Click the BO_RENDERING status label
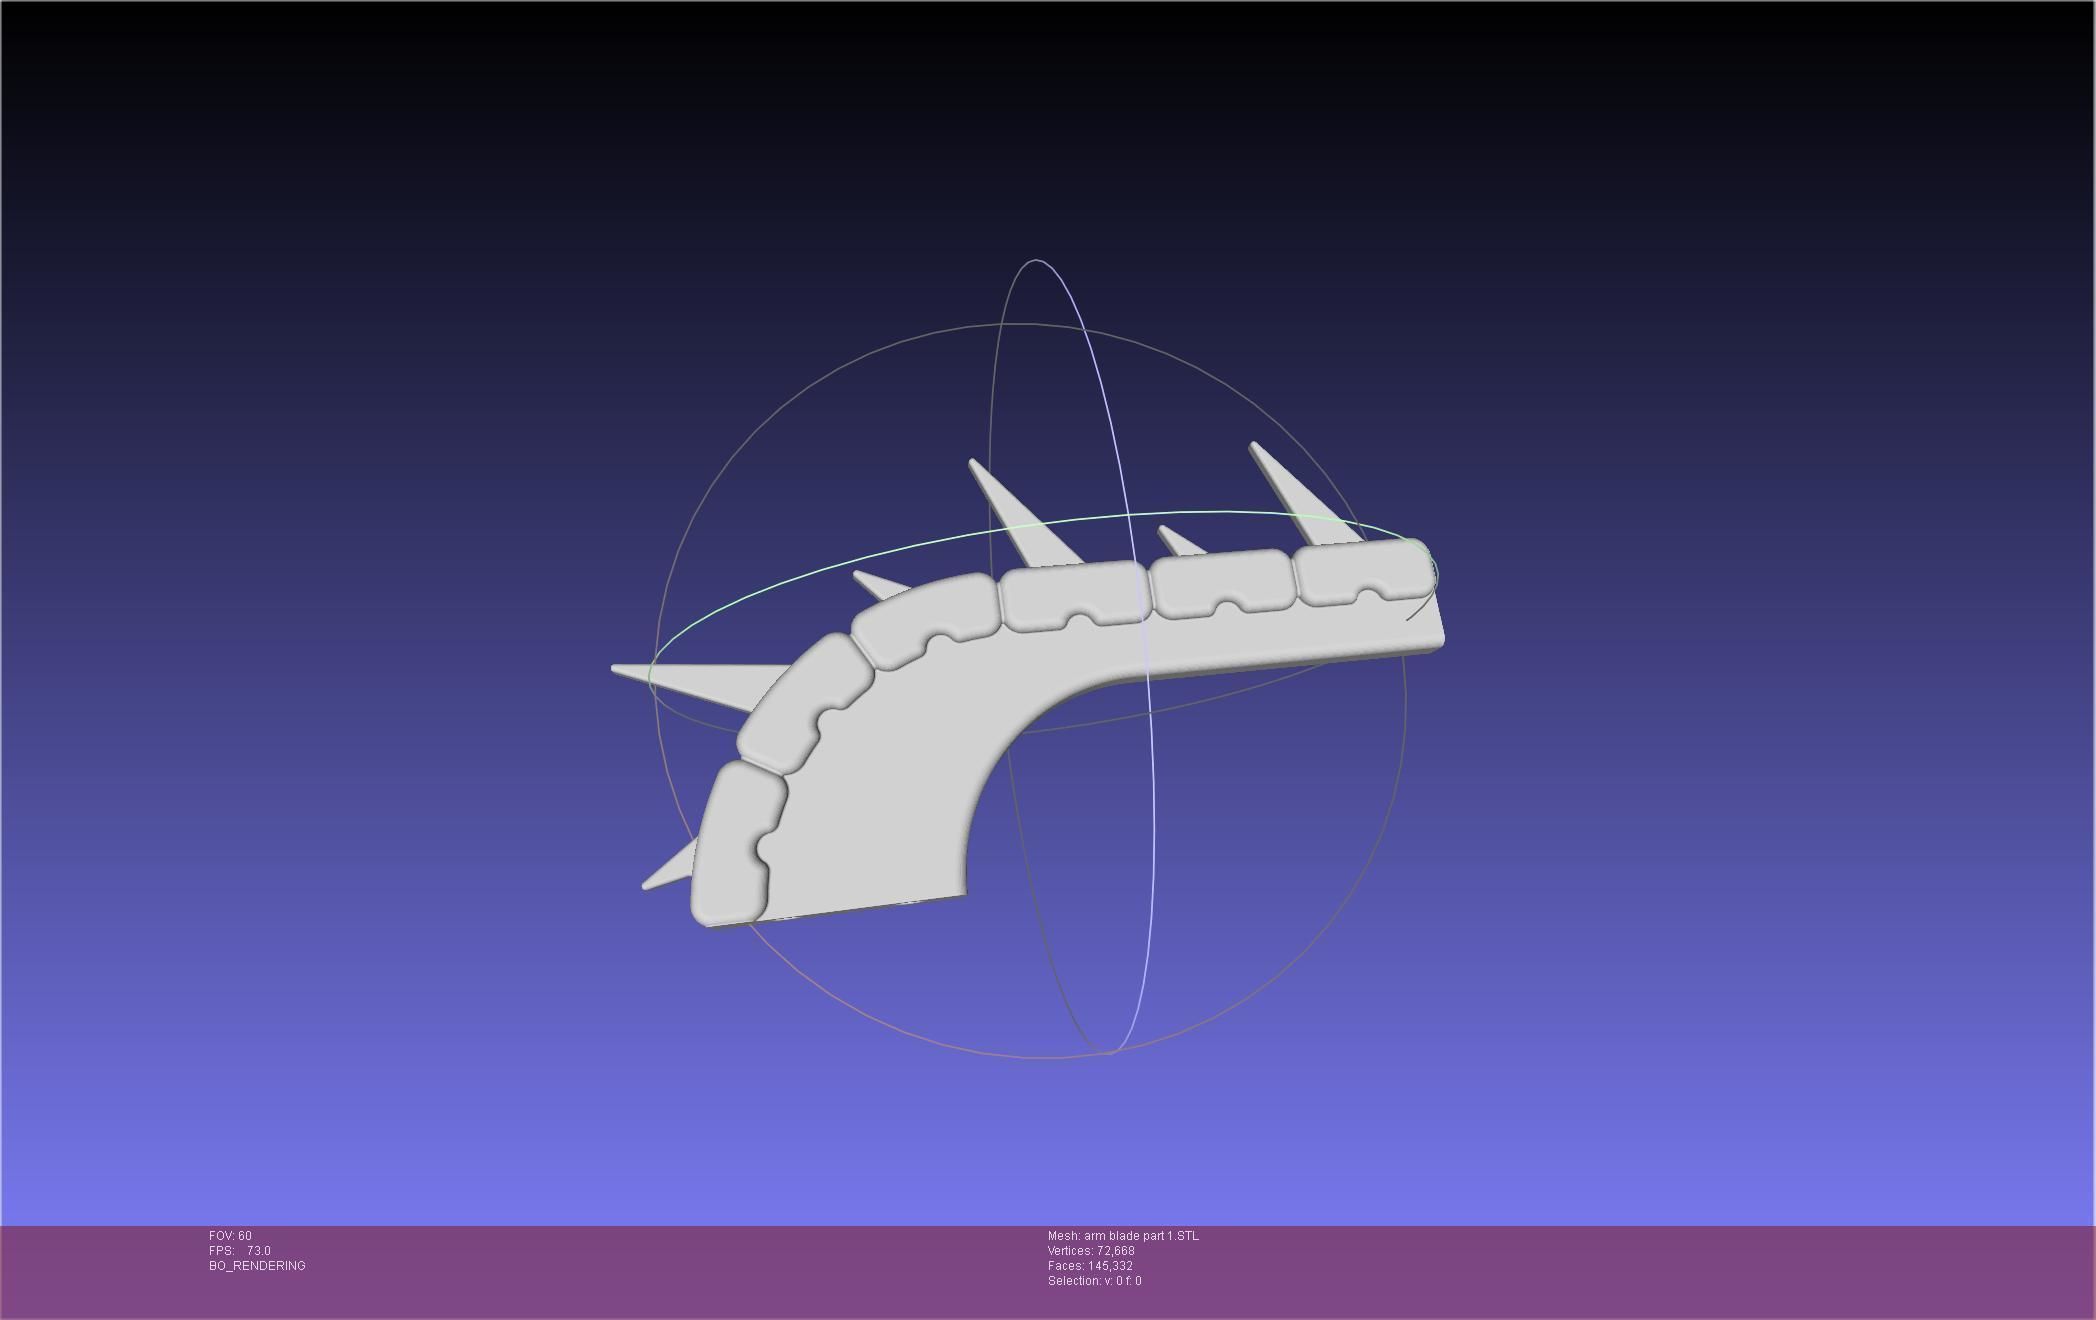Image resolution: width=2096 pixels, height=1320 pixels. [257, 1266]
